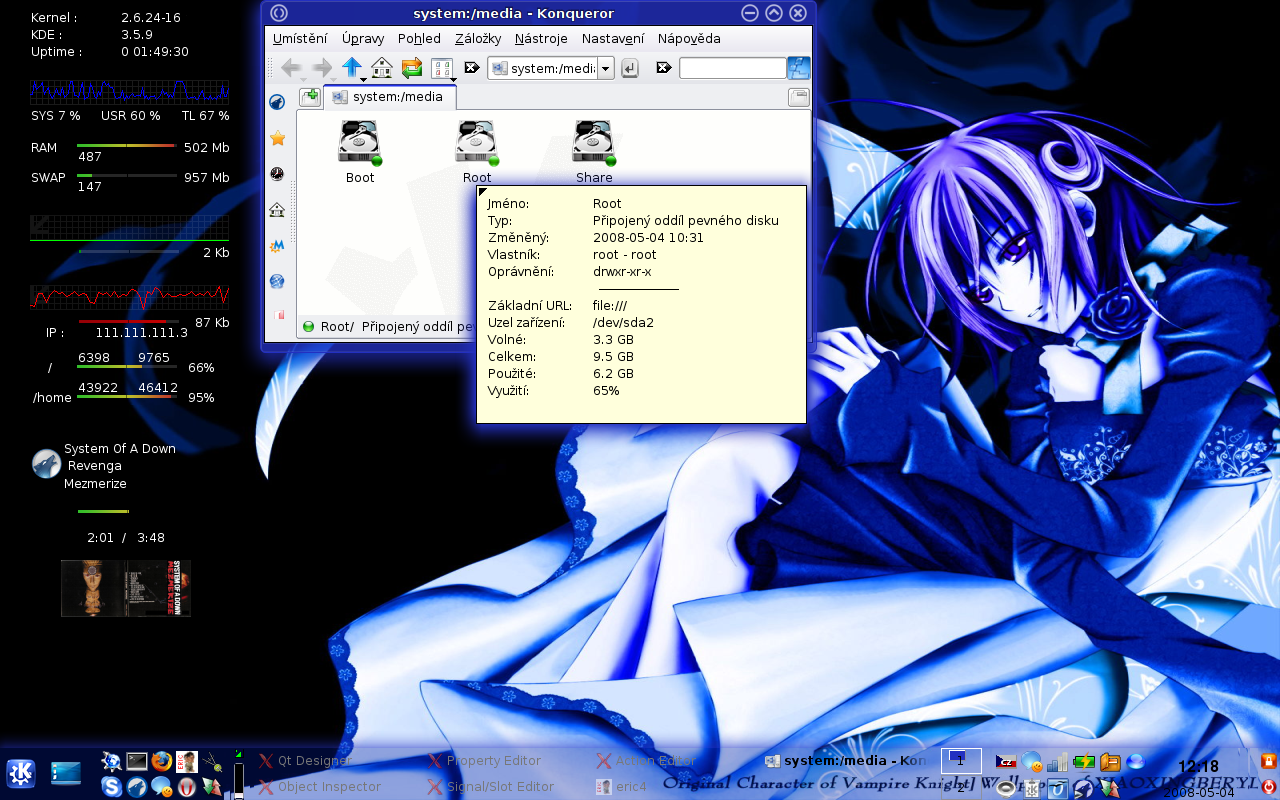This screenshot has width=1280, height=800.
Task: Open the Up button history dropdown arrow
Action: point(363,79)
